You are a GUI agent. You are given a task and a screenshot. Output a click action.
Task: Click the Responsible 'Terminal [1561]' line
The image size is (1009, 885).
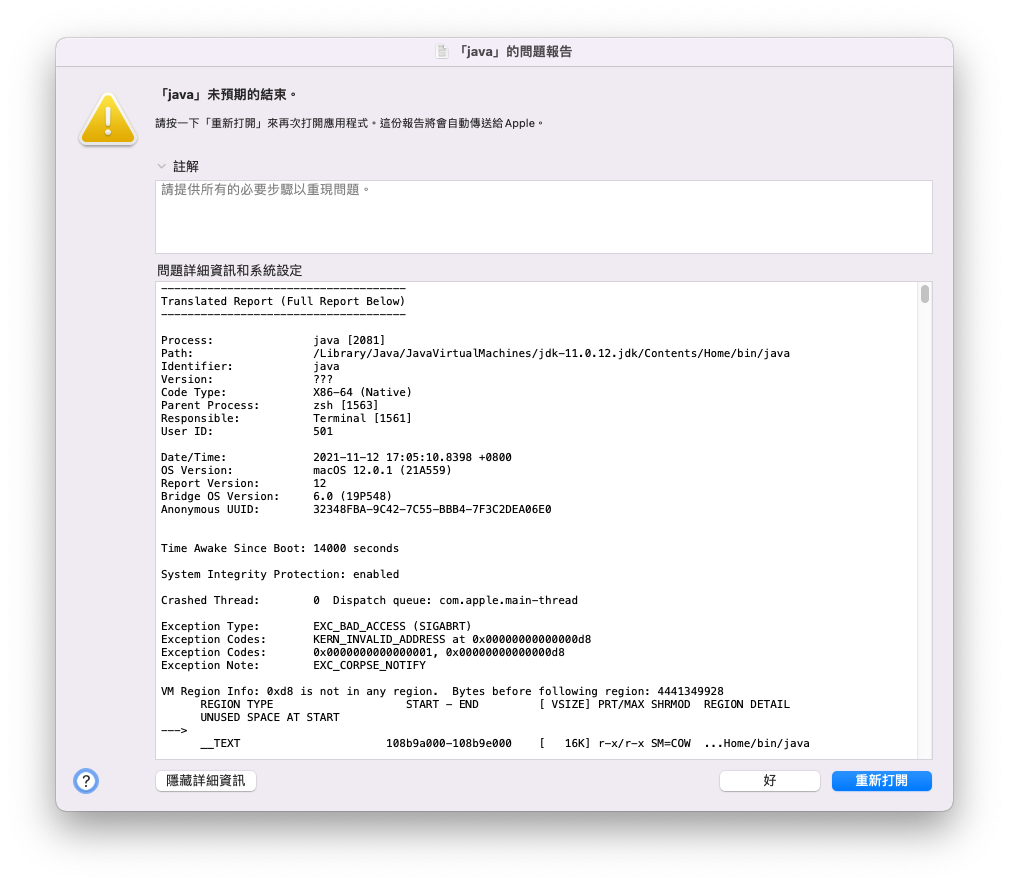click(286, 418)
